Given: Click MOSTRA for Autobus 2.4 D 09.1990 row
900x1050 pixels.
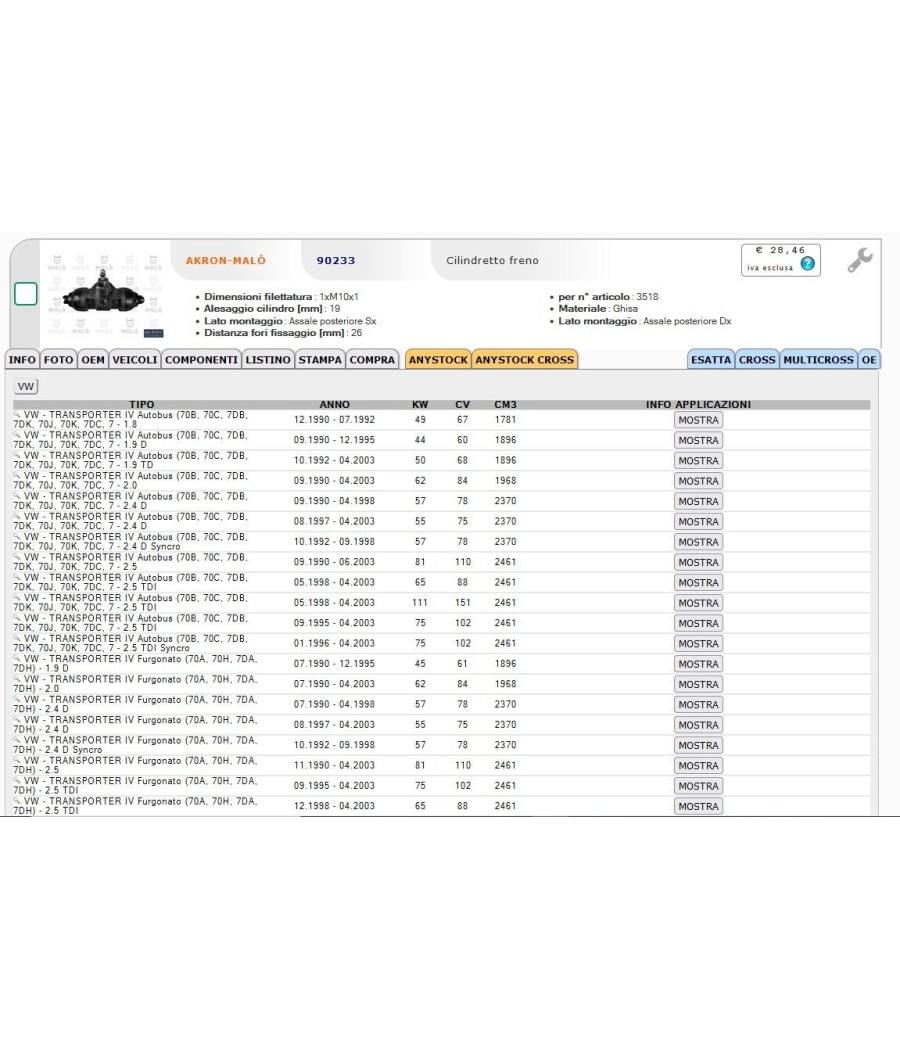Looking at the screenshot, I should click(x=698, y=502).
